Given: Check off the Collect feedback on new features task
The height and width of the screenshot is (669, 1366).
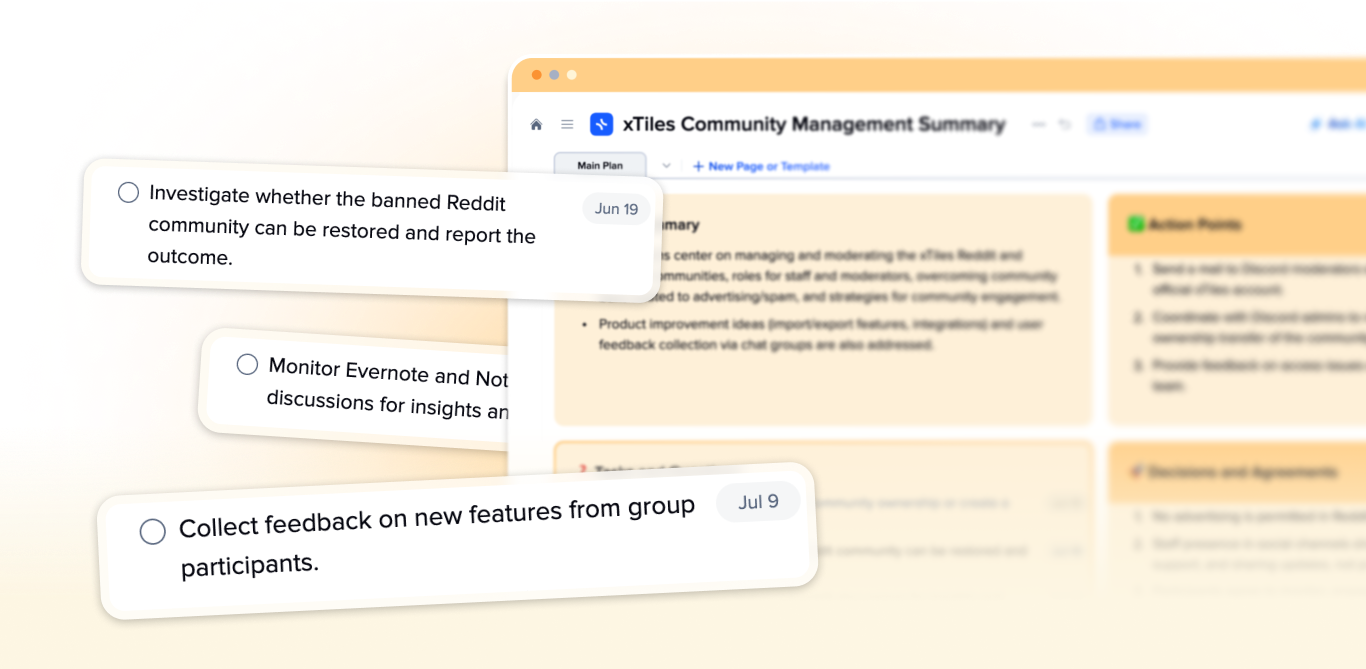Looking at the screenshot, I should 152,532.
